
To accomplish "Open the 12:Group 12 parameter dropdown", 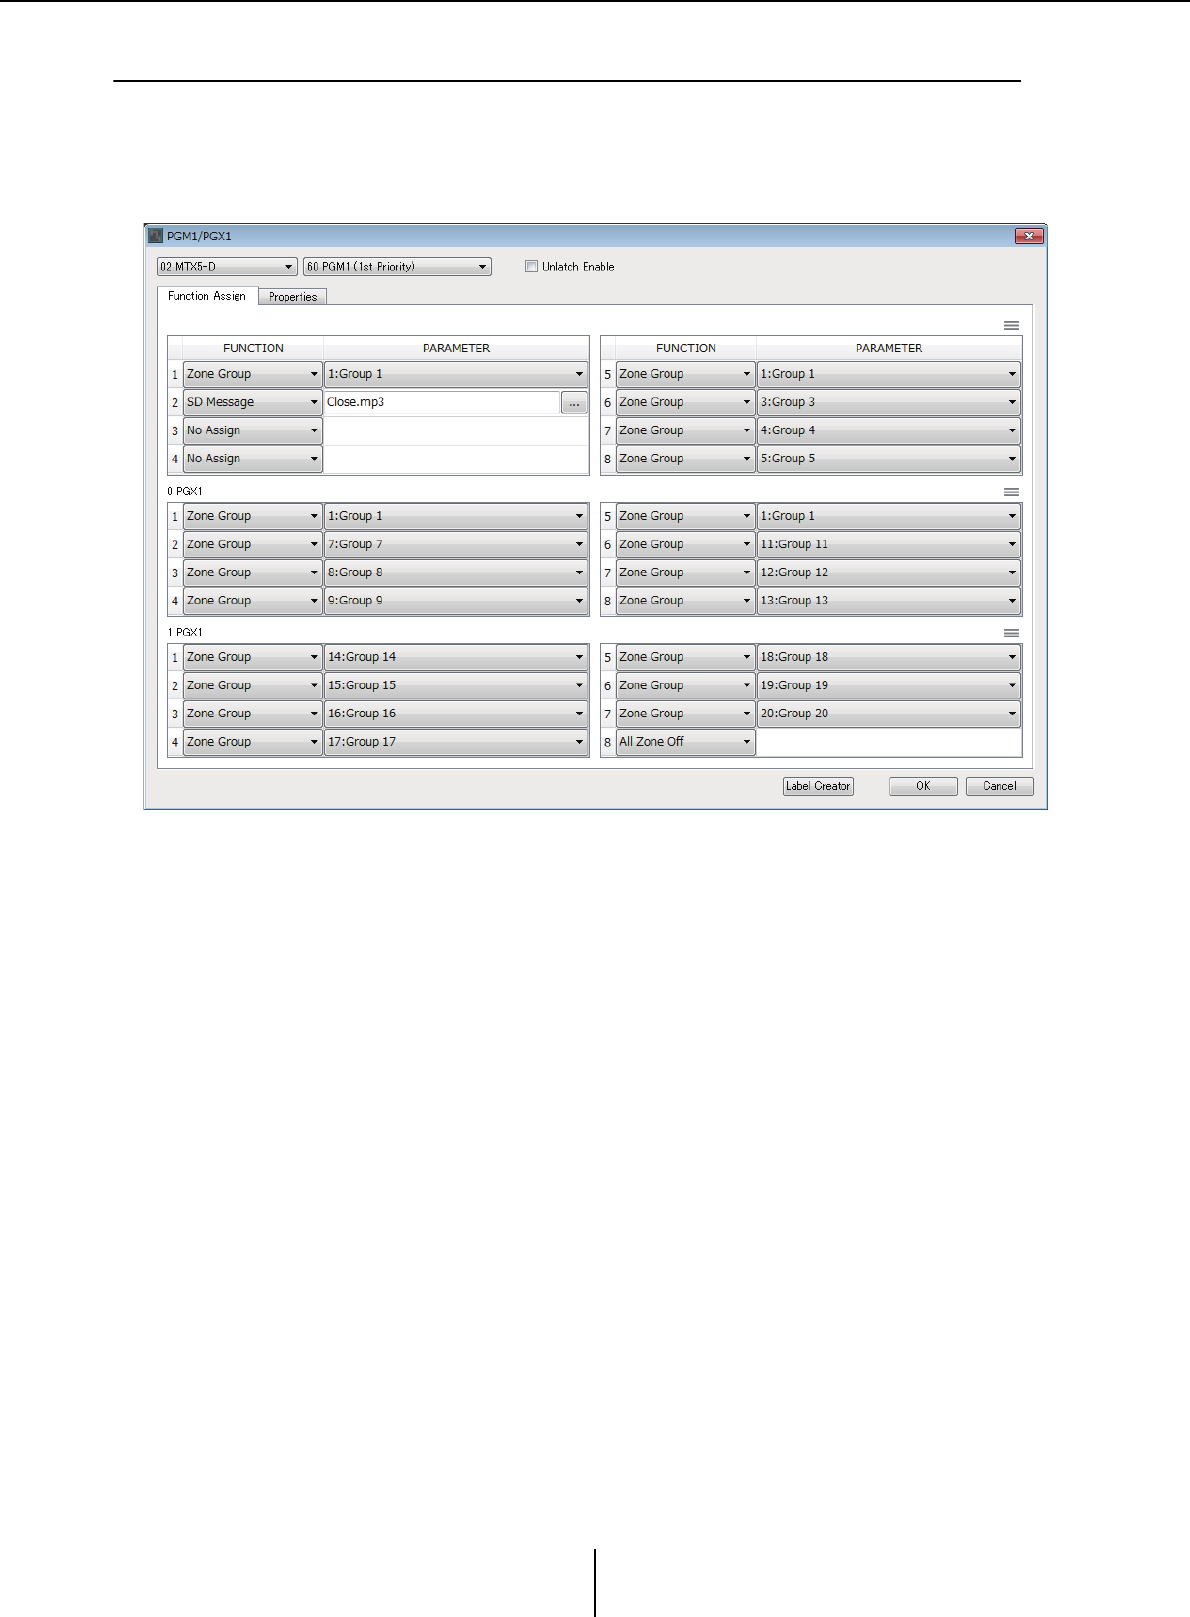I will (x=888, y=572).
